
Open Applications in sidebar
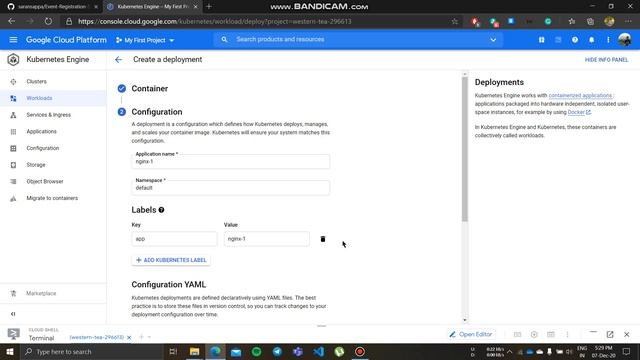click(53, 131)
